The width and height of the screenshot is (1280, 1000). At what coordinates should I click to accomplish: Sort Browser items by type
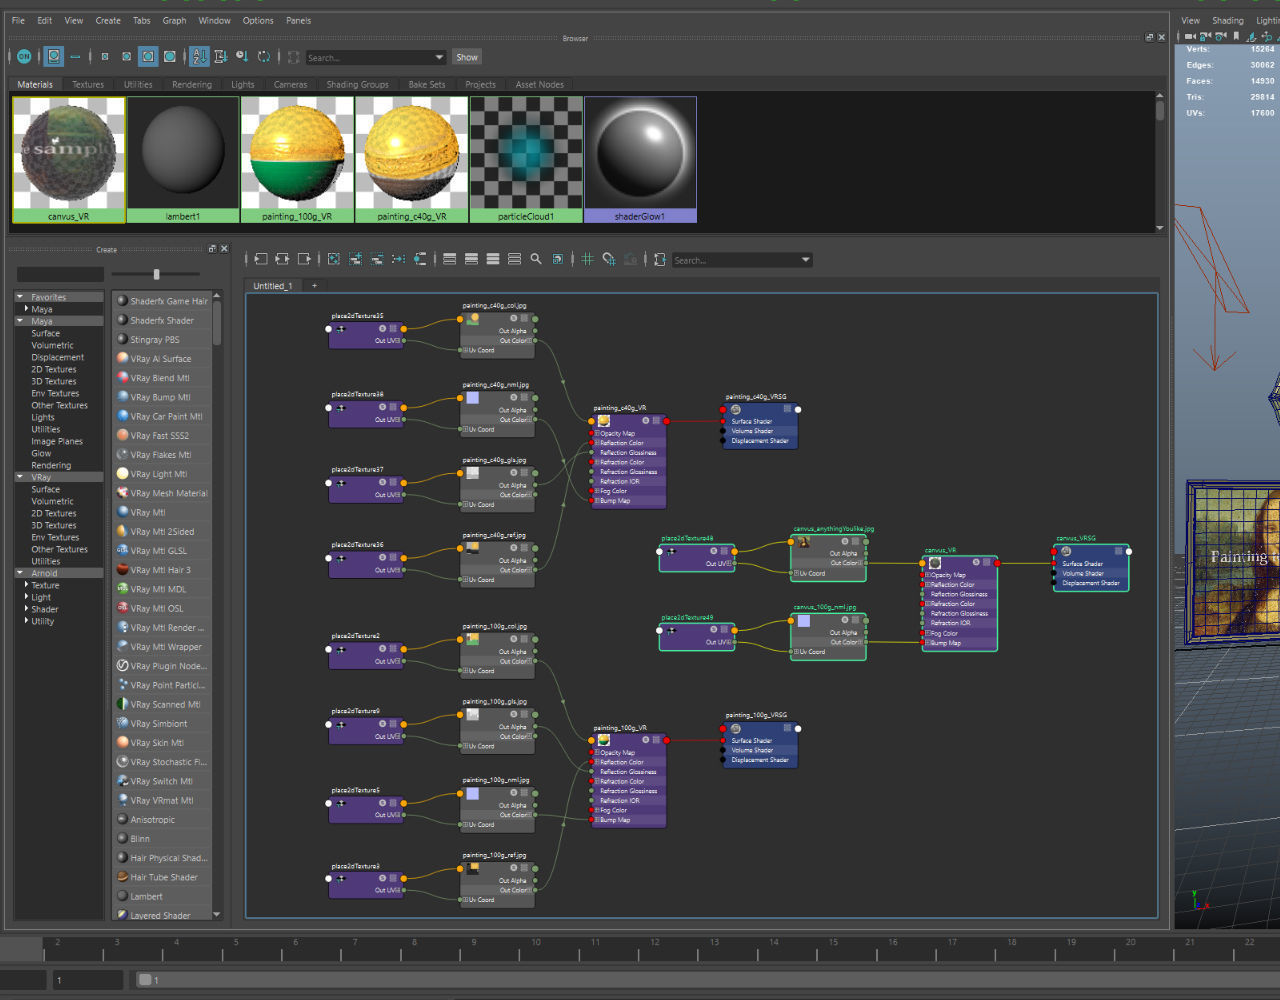[x=221, y=57]
